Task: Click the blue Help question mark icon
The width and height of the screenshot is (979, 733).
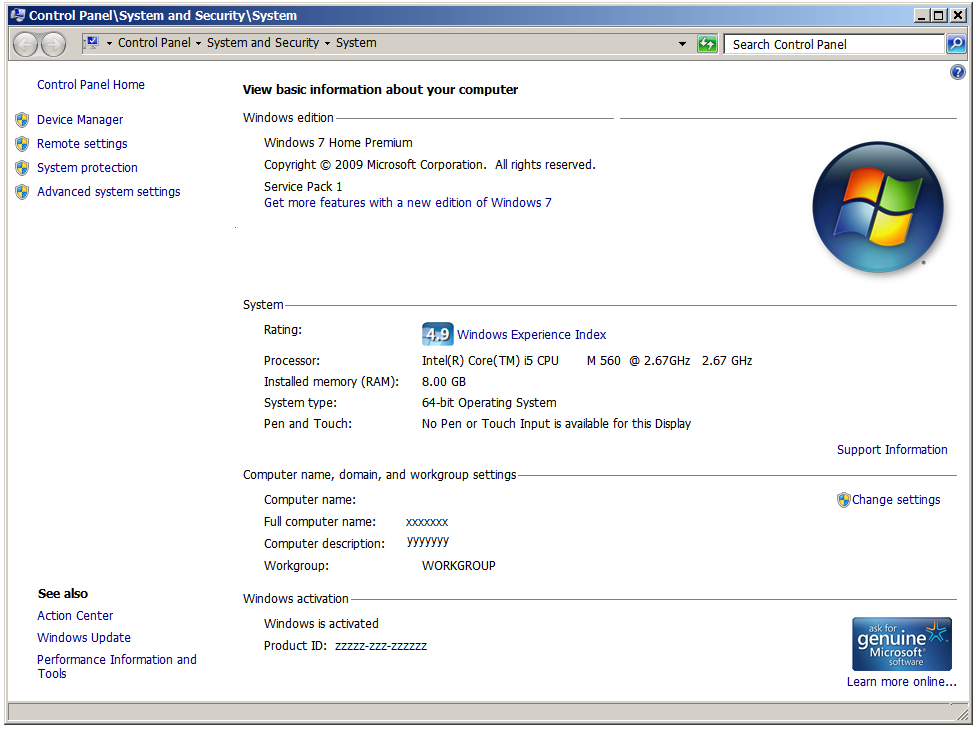Action: 957,72
